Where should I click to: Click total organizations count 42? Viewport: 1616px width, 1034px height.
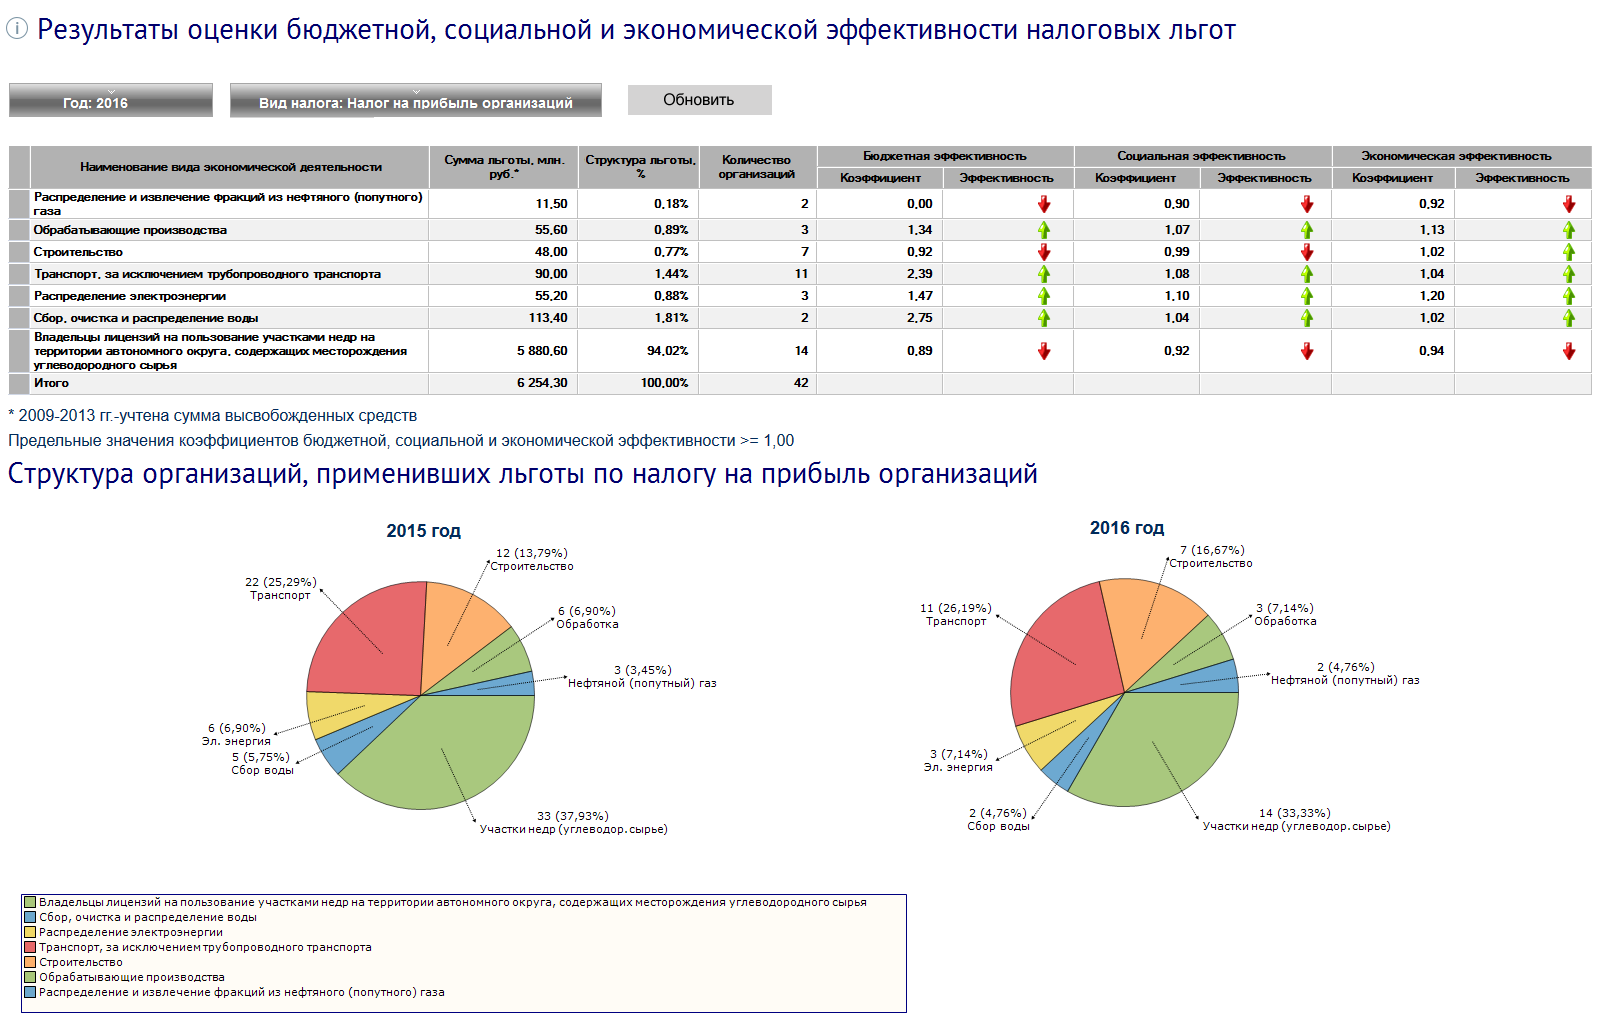tap(801, 383)
